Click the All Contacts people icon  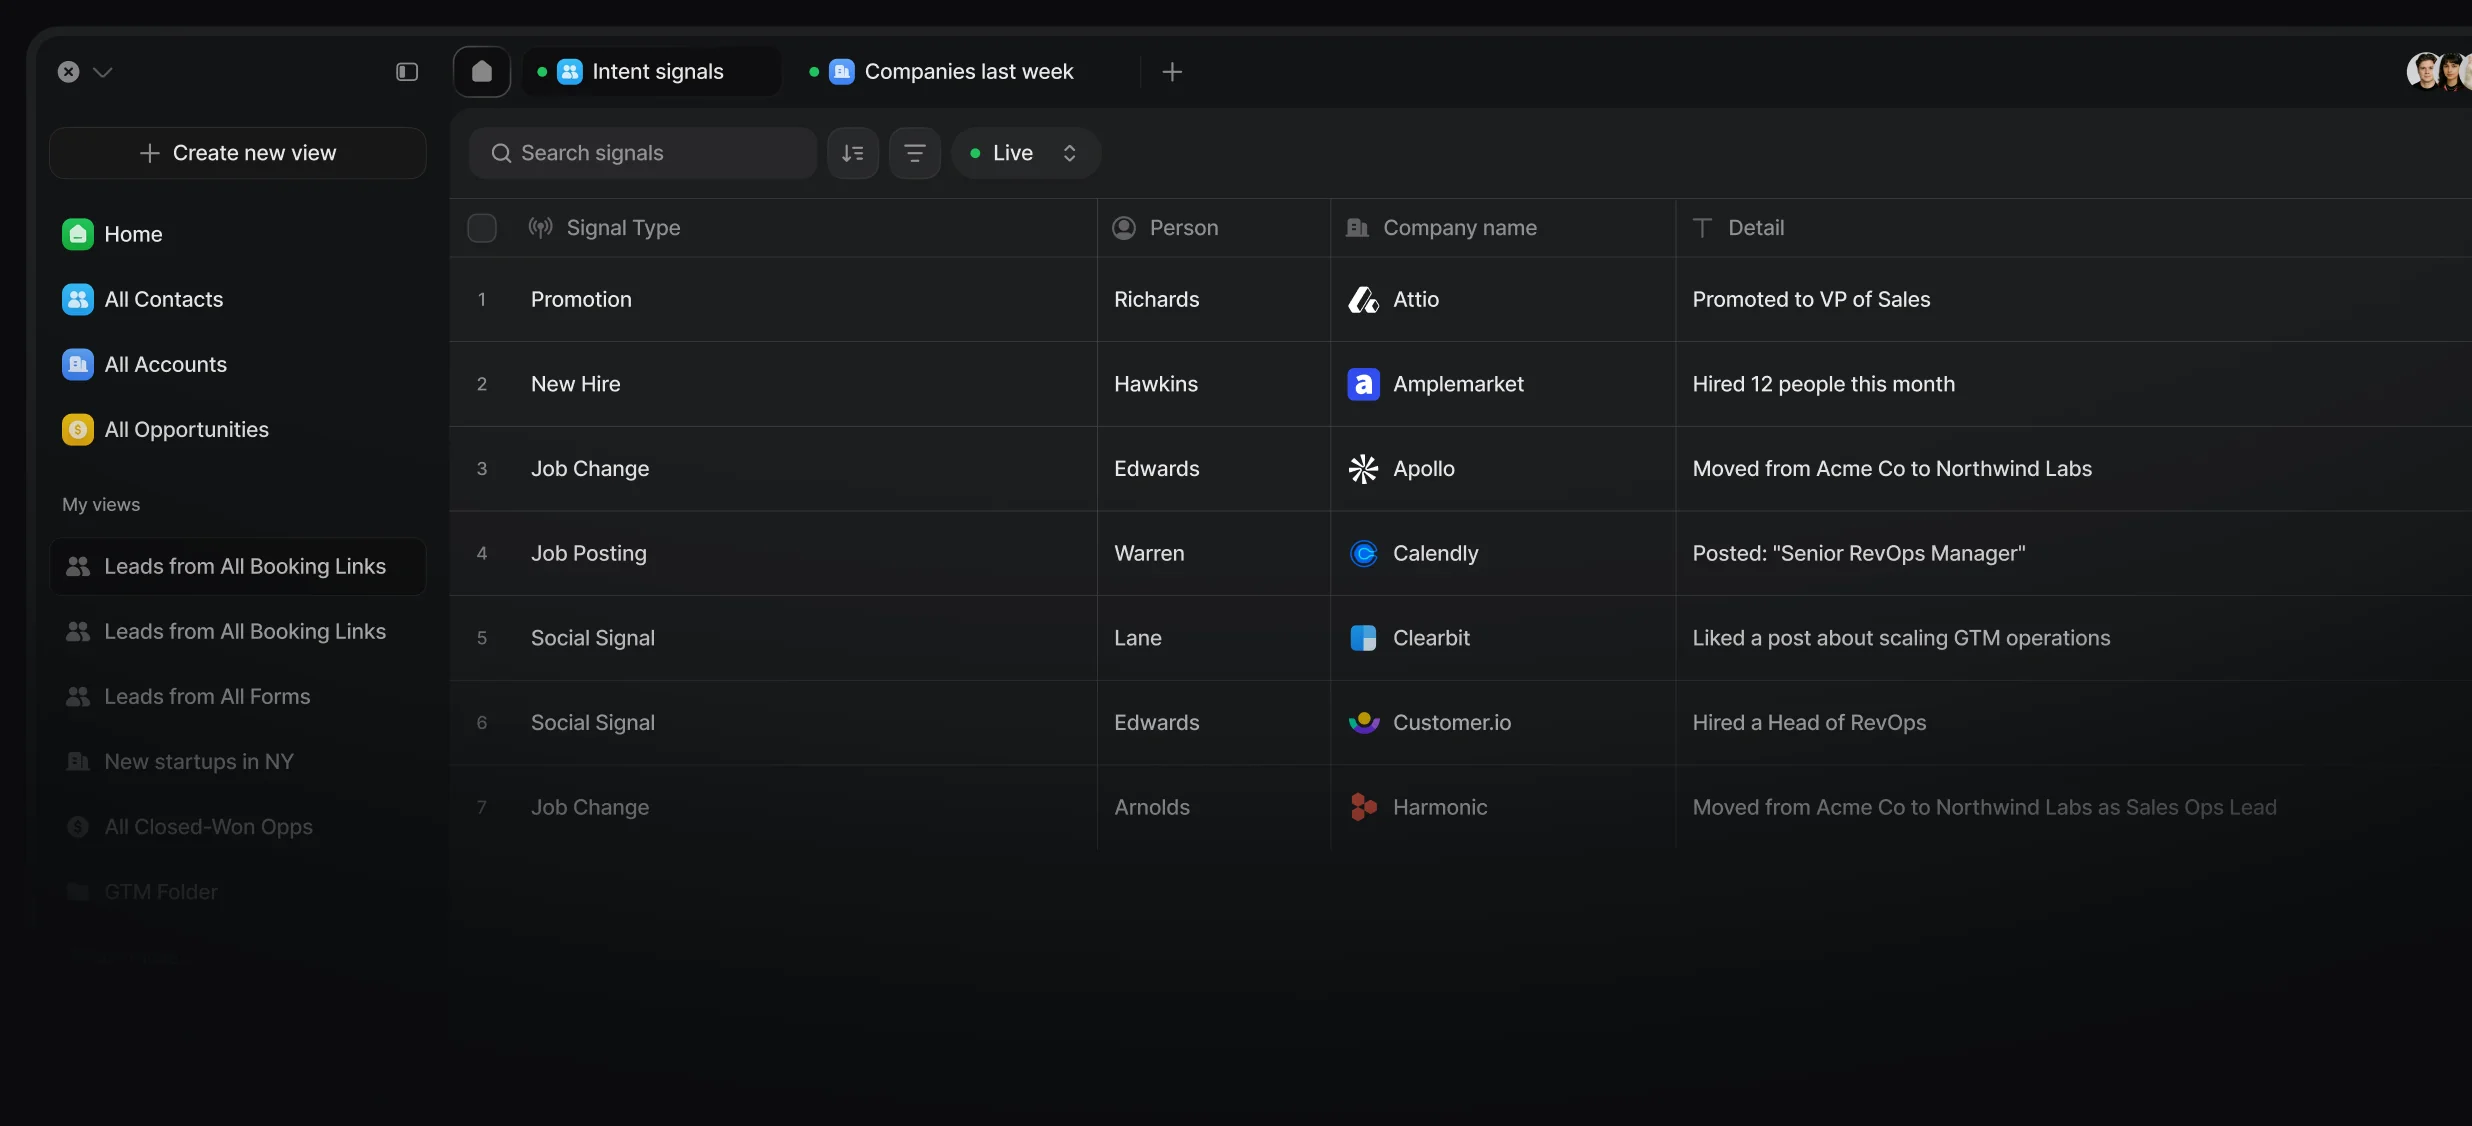78,299
